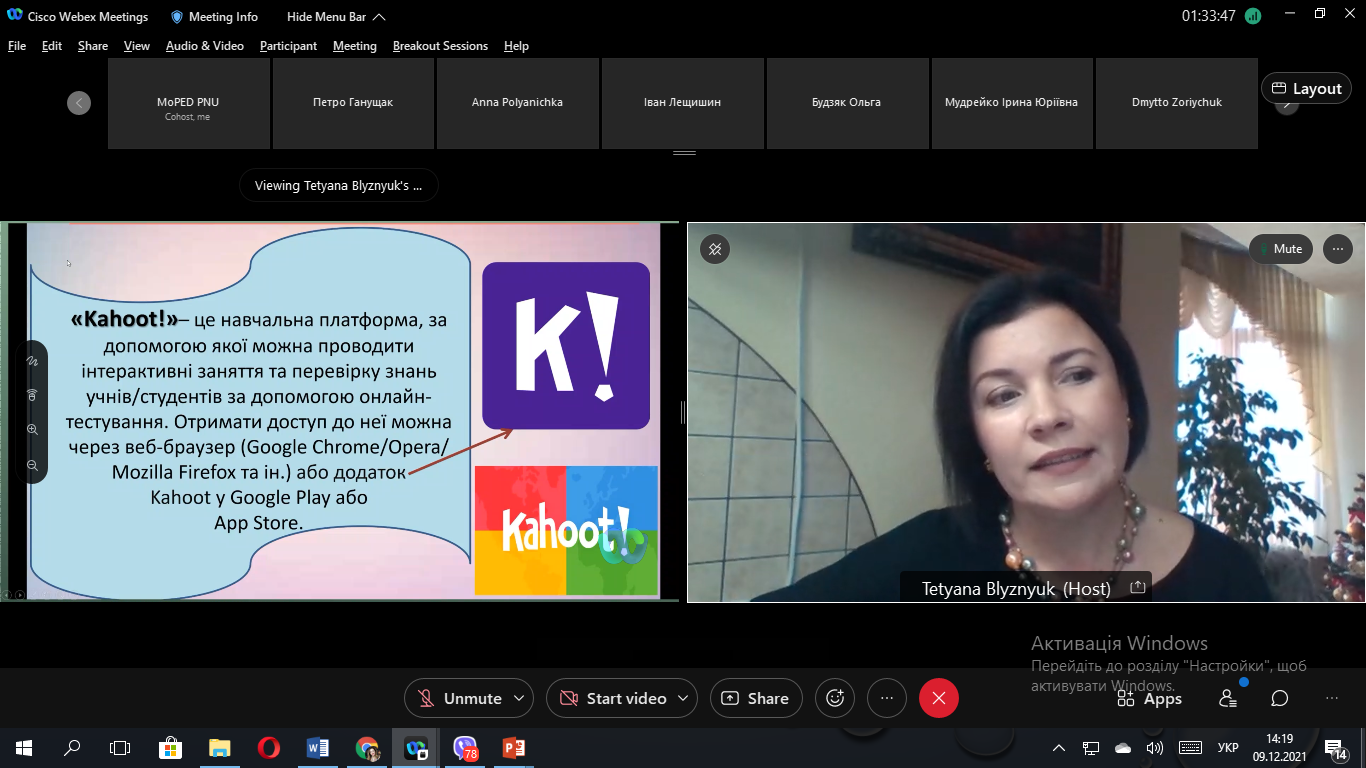Open the Layout options
This screenshot has height=768, width=1366.
1306,88
